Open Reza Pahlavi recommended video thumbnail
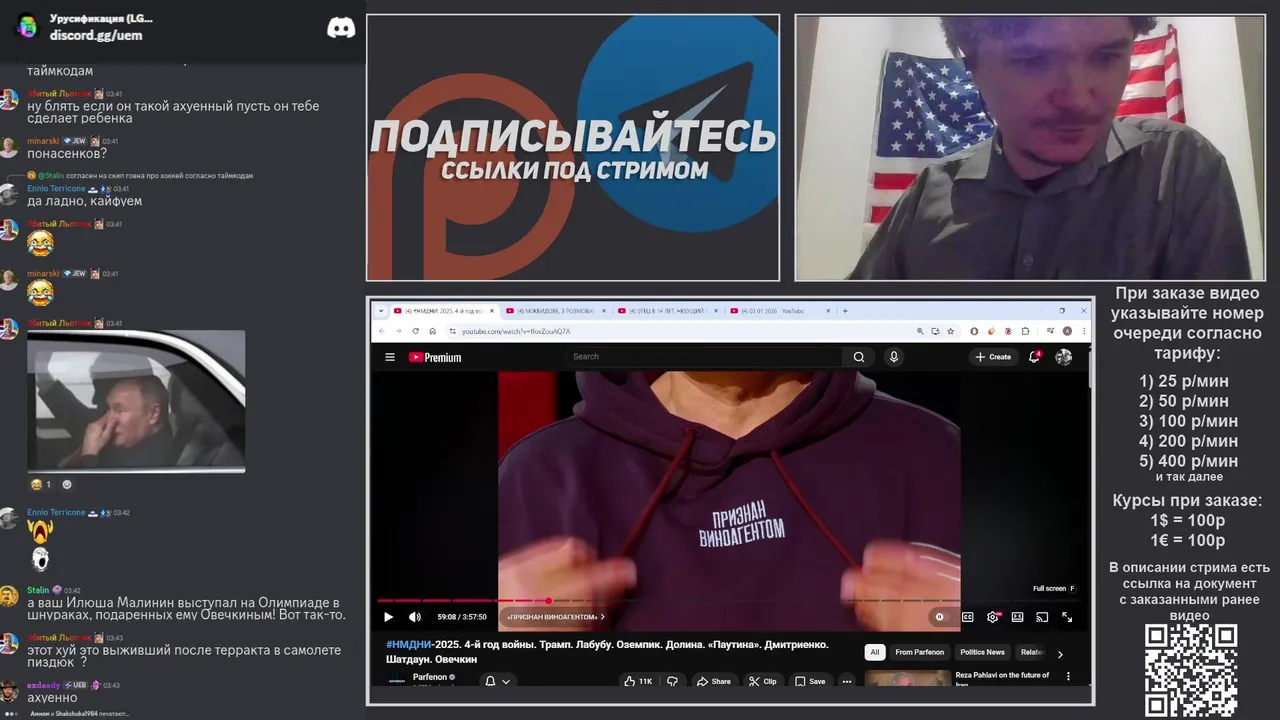Image resolution: width=1280 pixels, height=720 pixels. pyautogui.click(x=907, y=679)
